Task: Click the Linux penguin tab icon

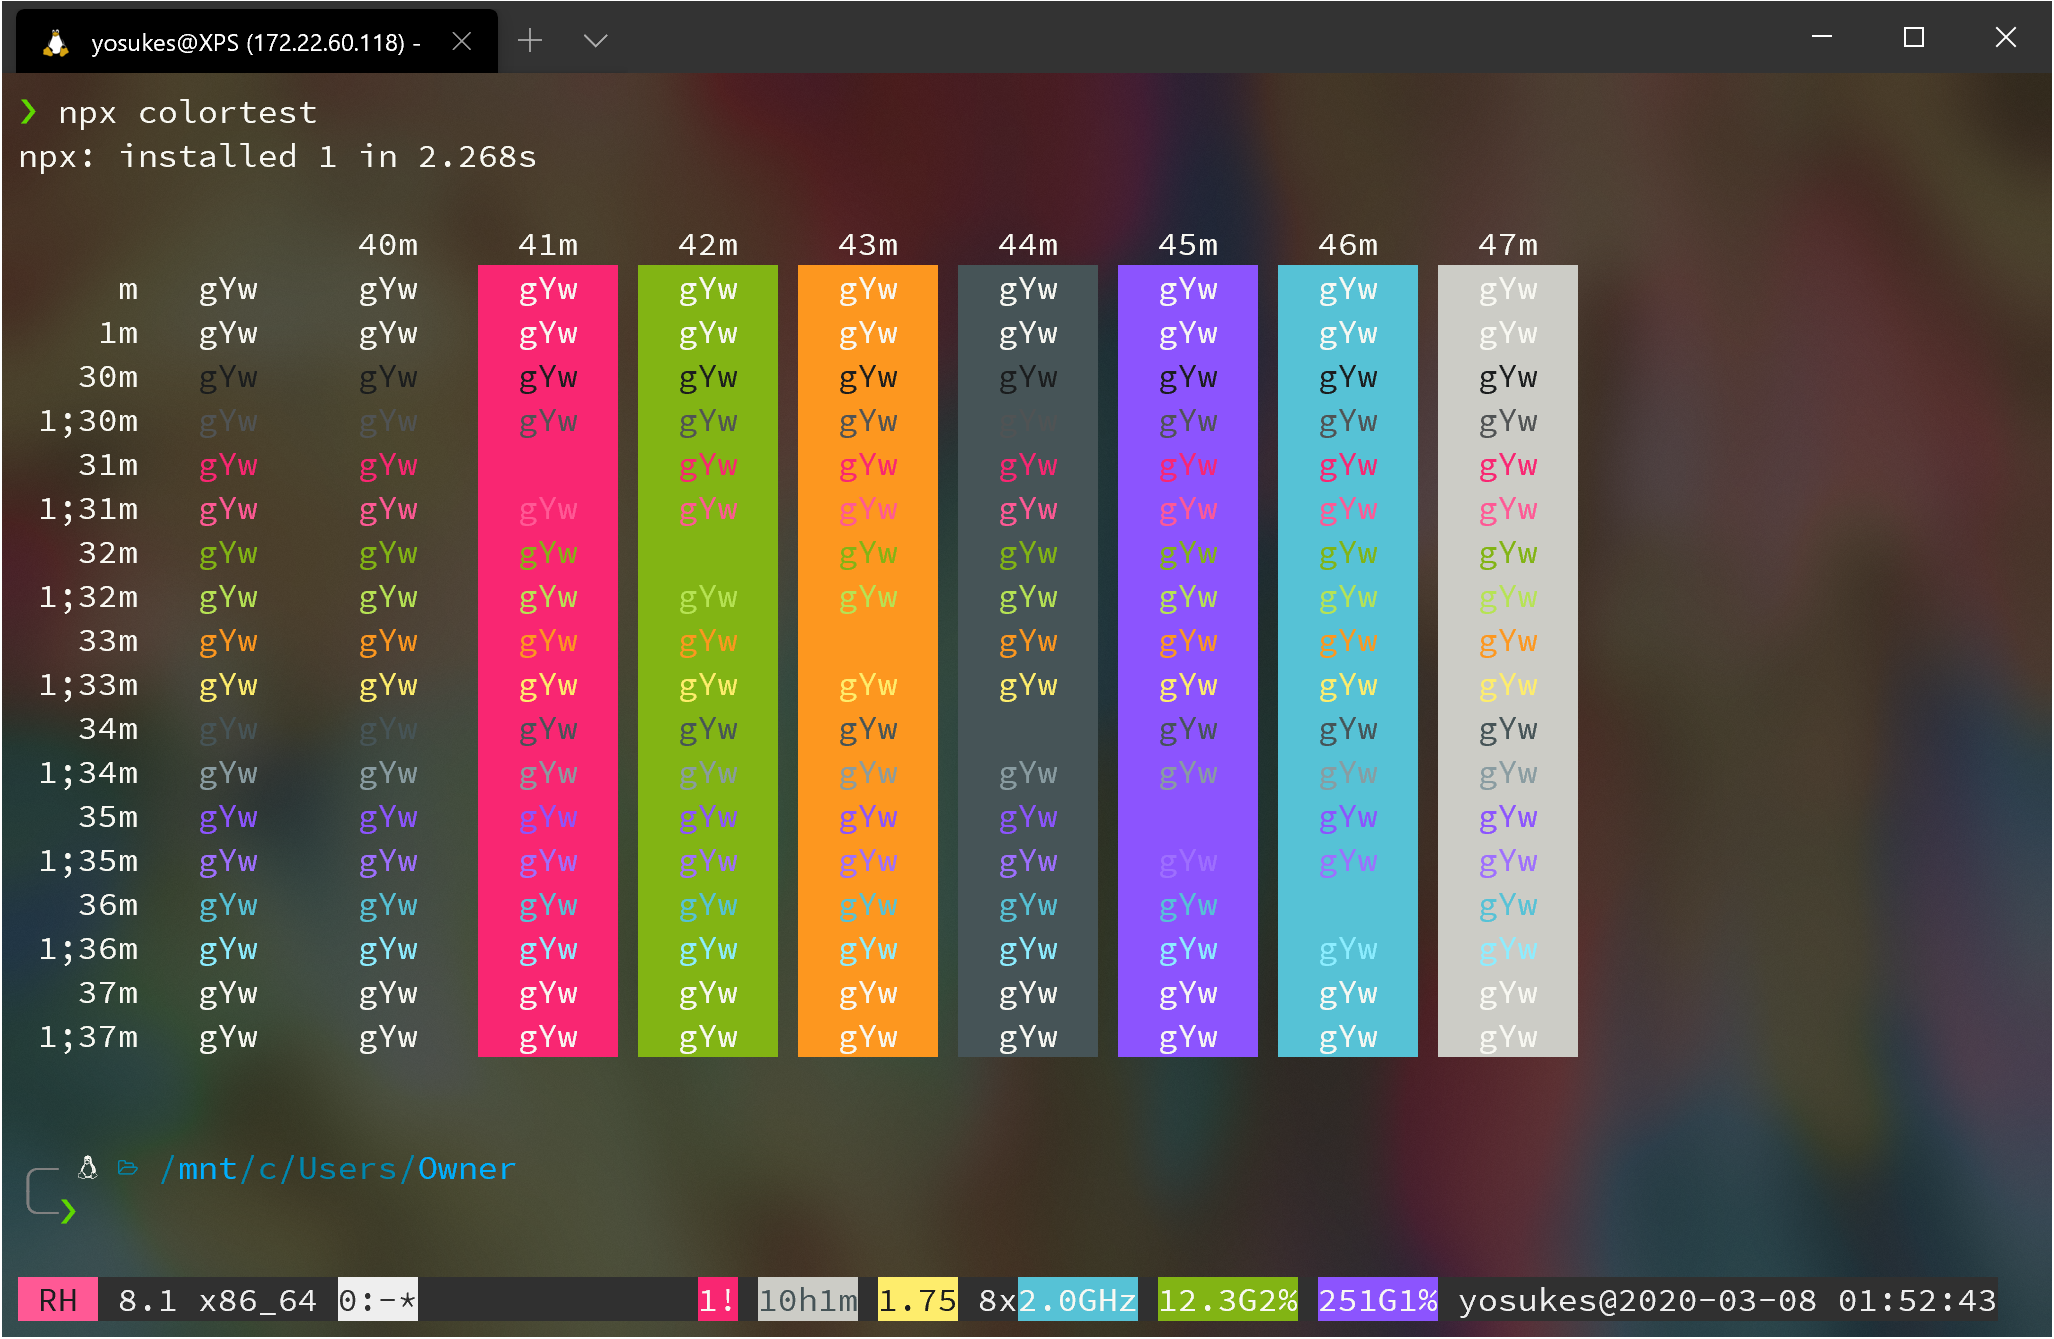Action: pyautogui.click(x=56, y=42)
